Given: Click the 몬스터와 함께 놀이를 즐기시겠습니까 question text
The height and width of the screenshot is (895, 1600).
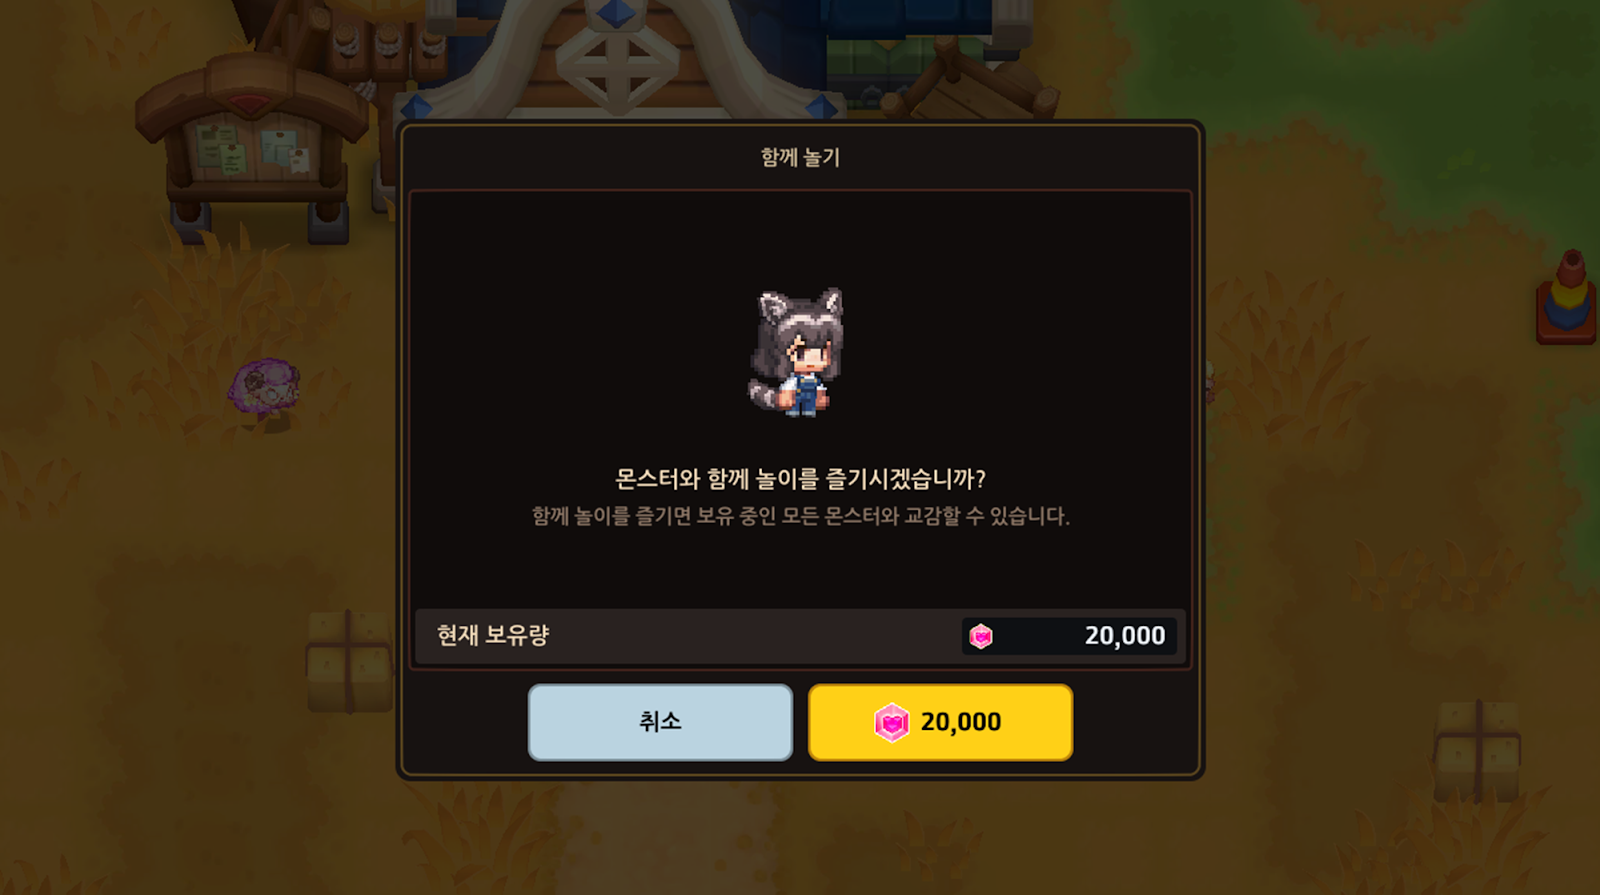Looking at the screenshot, I should click(800, 479).
